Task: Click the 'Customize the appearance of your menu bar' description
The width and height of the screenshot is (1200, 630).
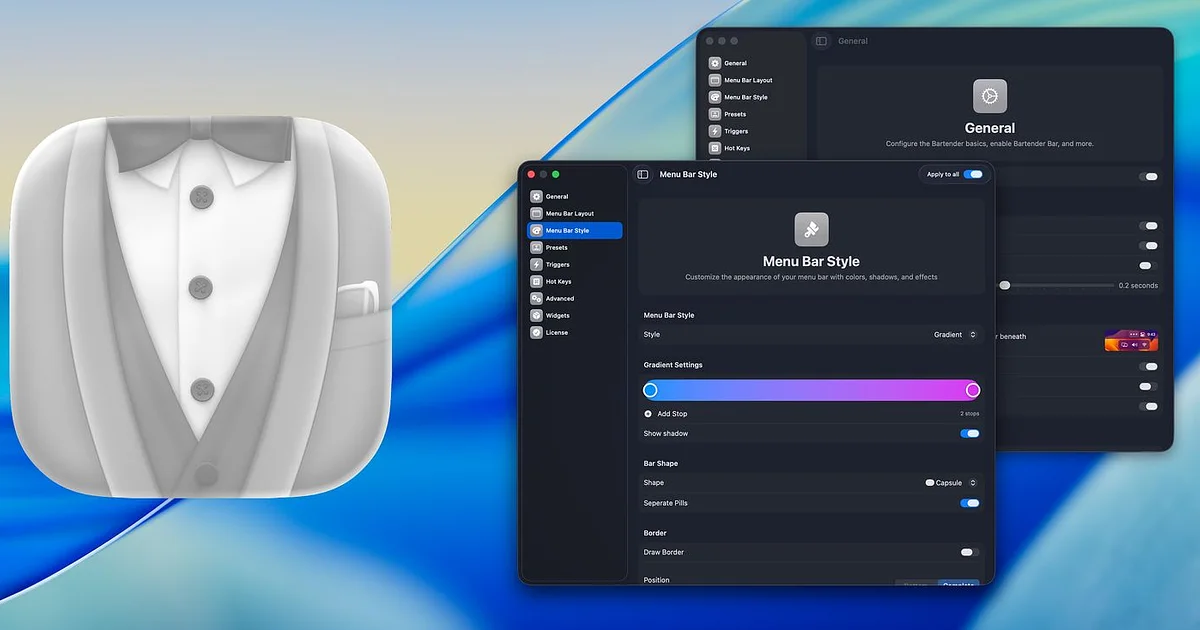Action: [x=811, y=277]
